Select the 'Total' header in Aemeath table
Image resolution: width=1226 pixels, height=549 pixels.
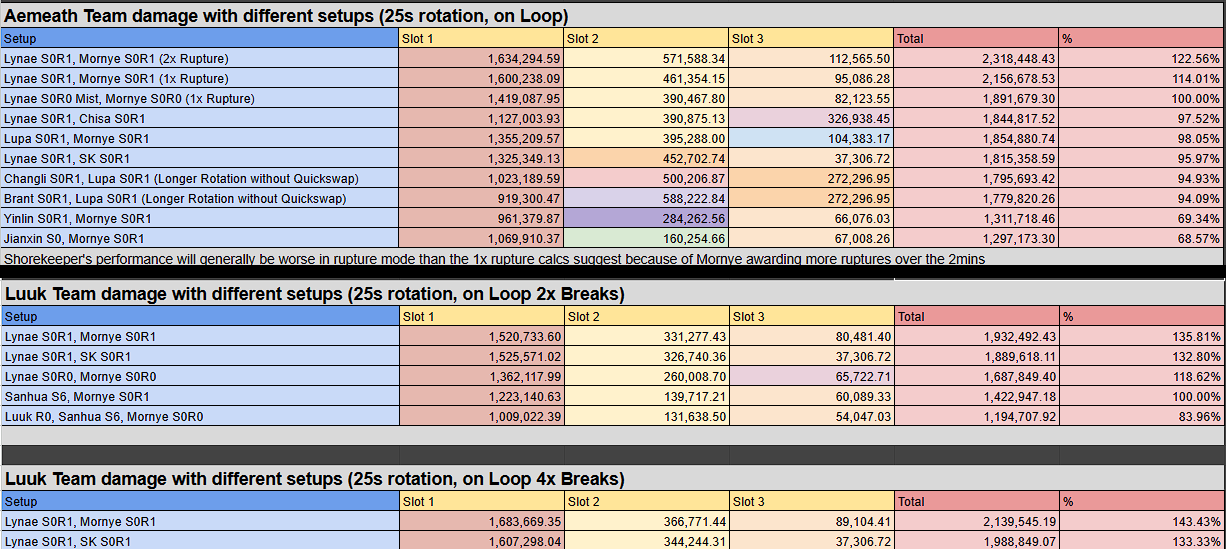click(x=976, y=38)
